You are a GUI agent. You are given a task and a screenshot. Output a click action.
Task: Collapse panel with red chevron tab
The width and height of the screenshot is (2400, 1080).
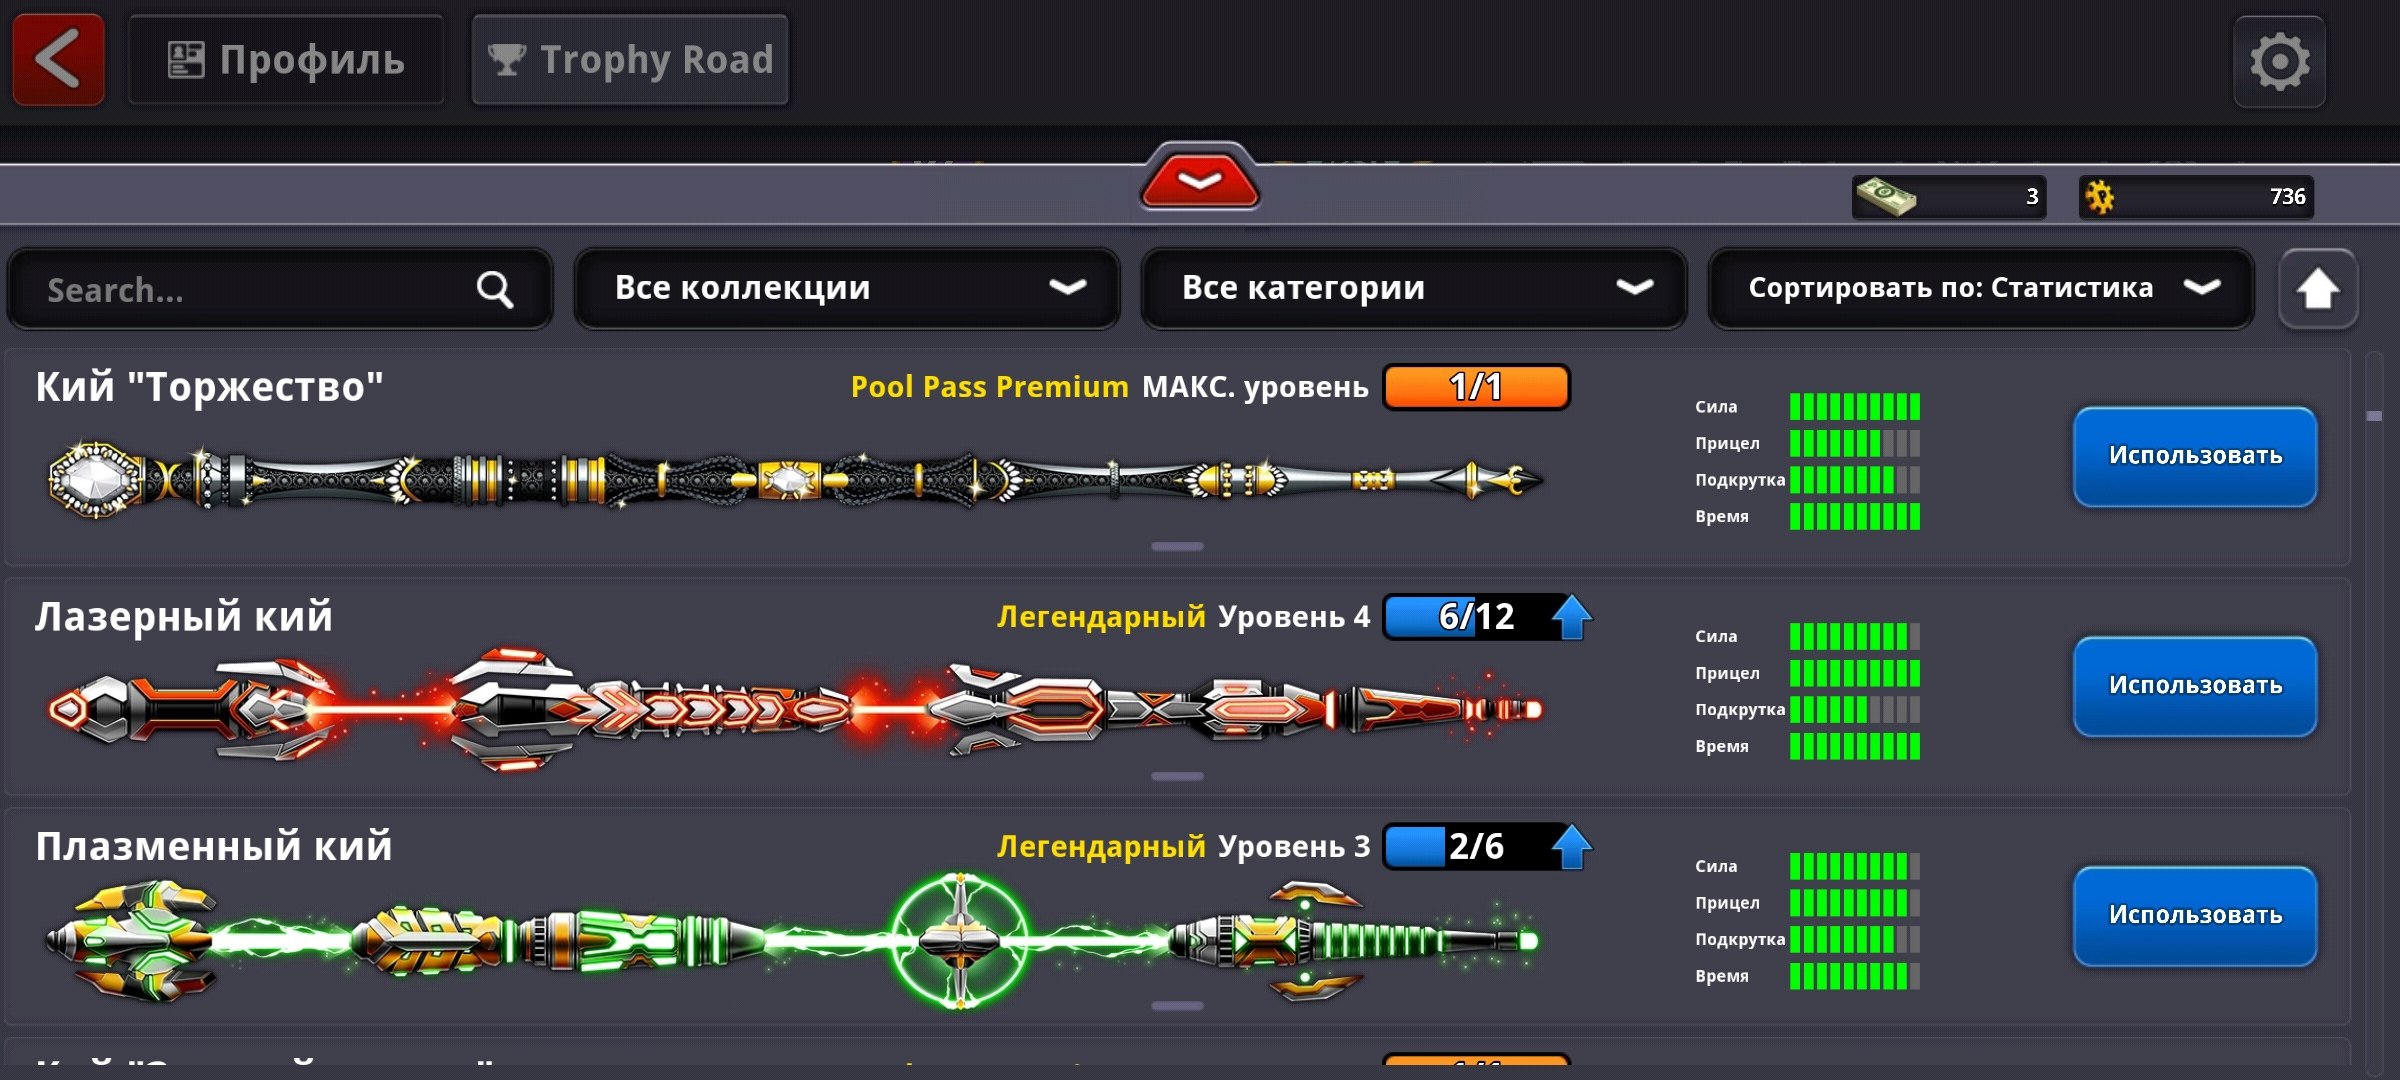click(x=1199, y=178)
